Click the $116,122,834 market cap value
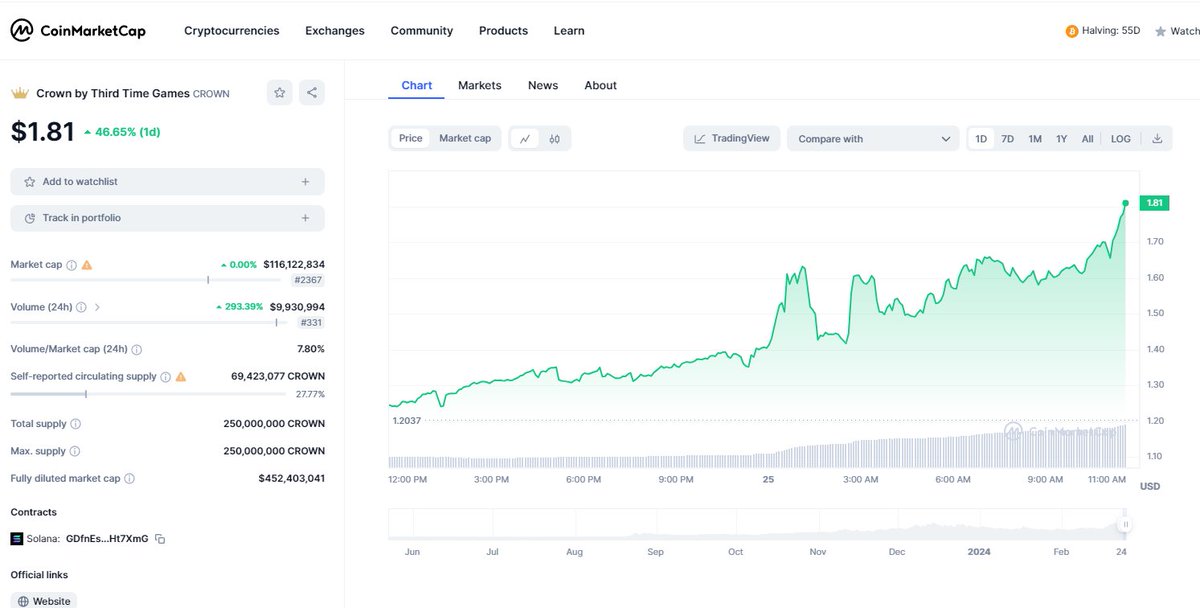Image resolution: width=1200 pixels, height=608 pixels. 294,265
